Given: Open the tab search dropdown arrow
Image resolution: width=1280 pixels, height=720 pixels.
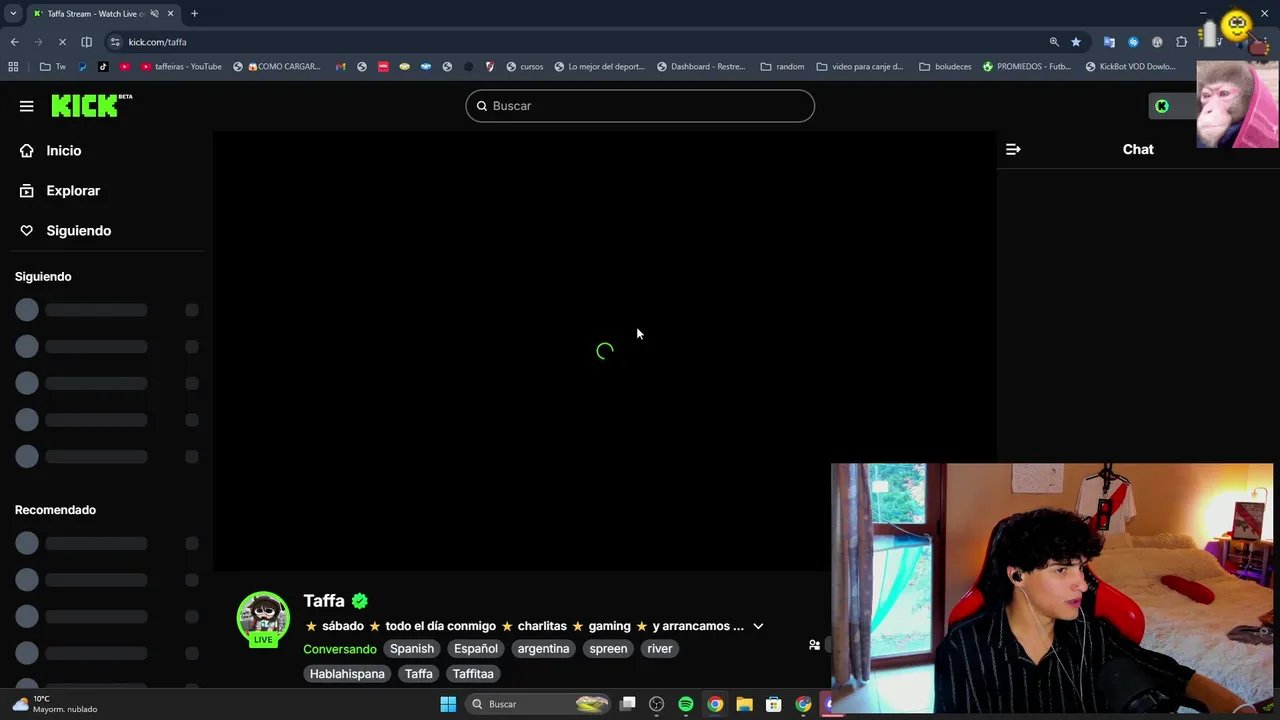Looking at the screenshot, I should coord(12,14).
